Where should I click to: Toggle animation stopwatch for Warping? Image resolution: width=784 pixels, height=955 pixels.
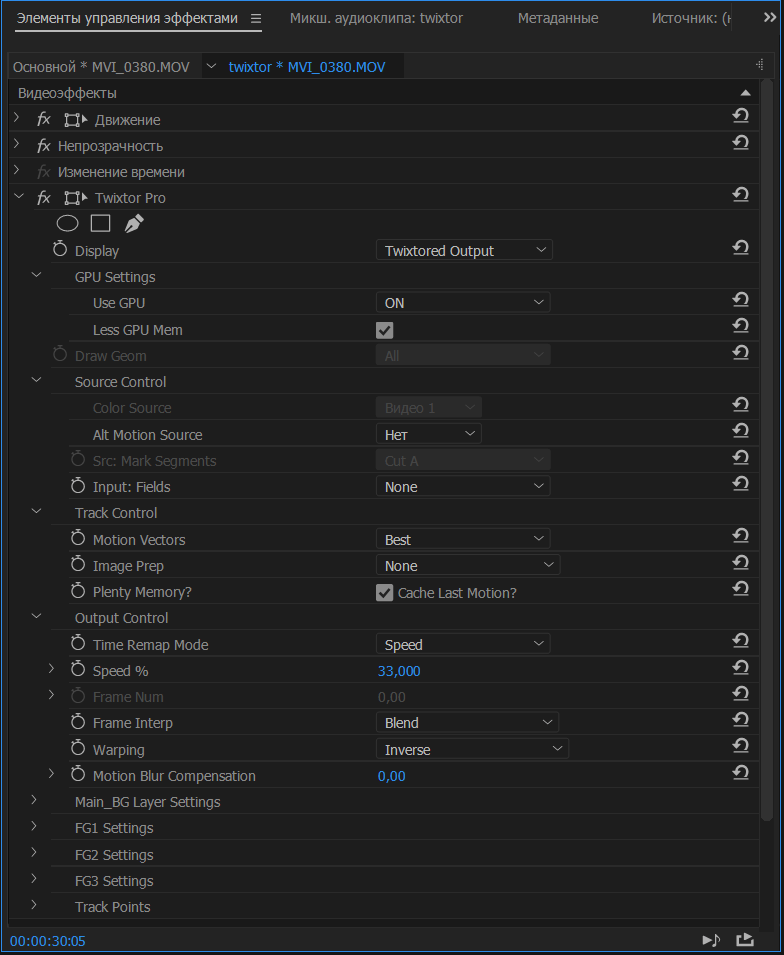[78, 748]
